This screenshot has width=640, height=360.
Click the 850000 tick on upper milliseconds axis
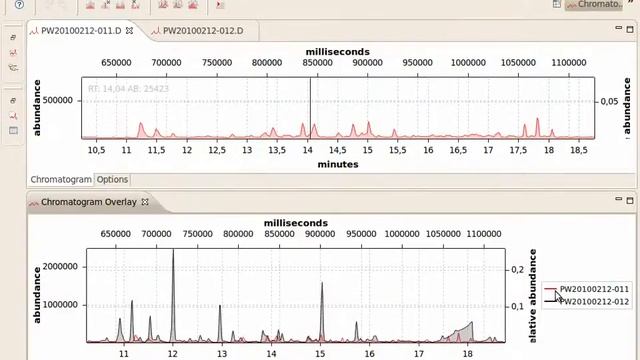click(x=317, y=63)
